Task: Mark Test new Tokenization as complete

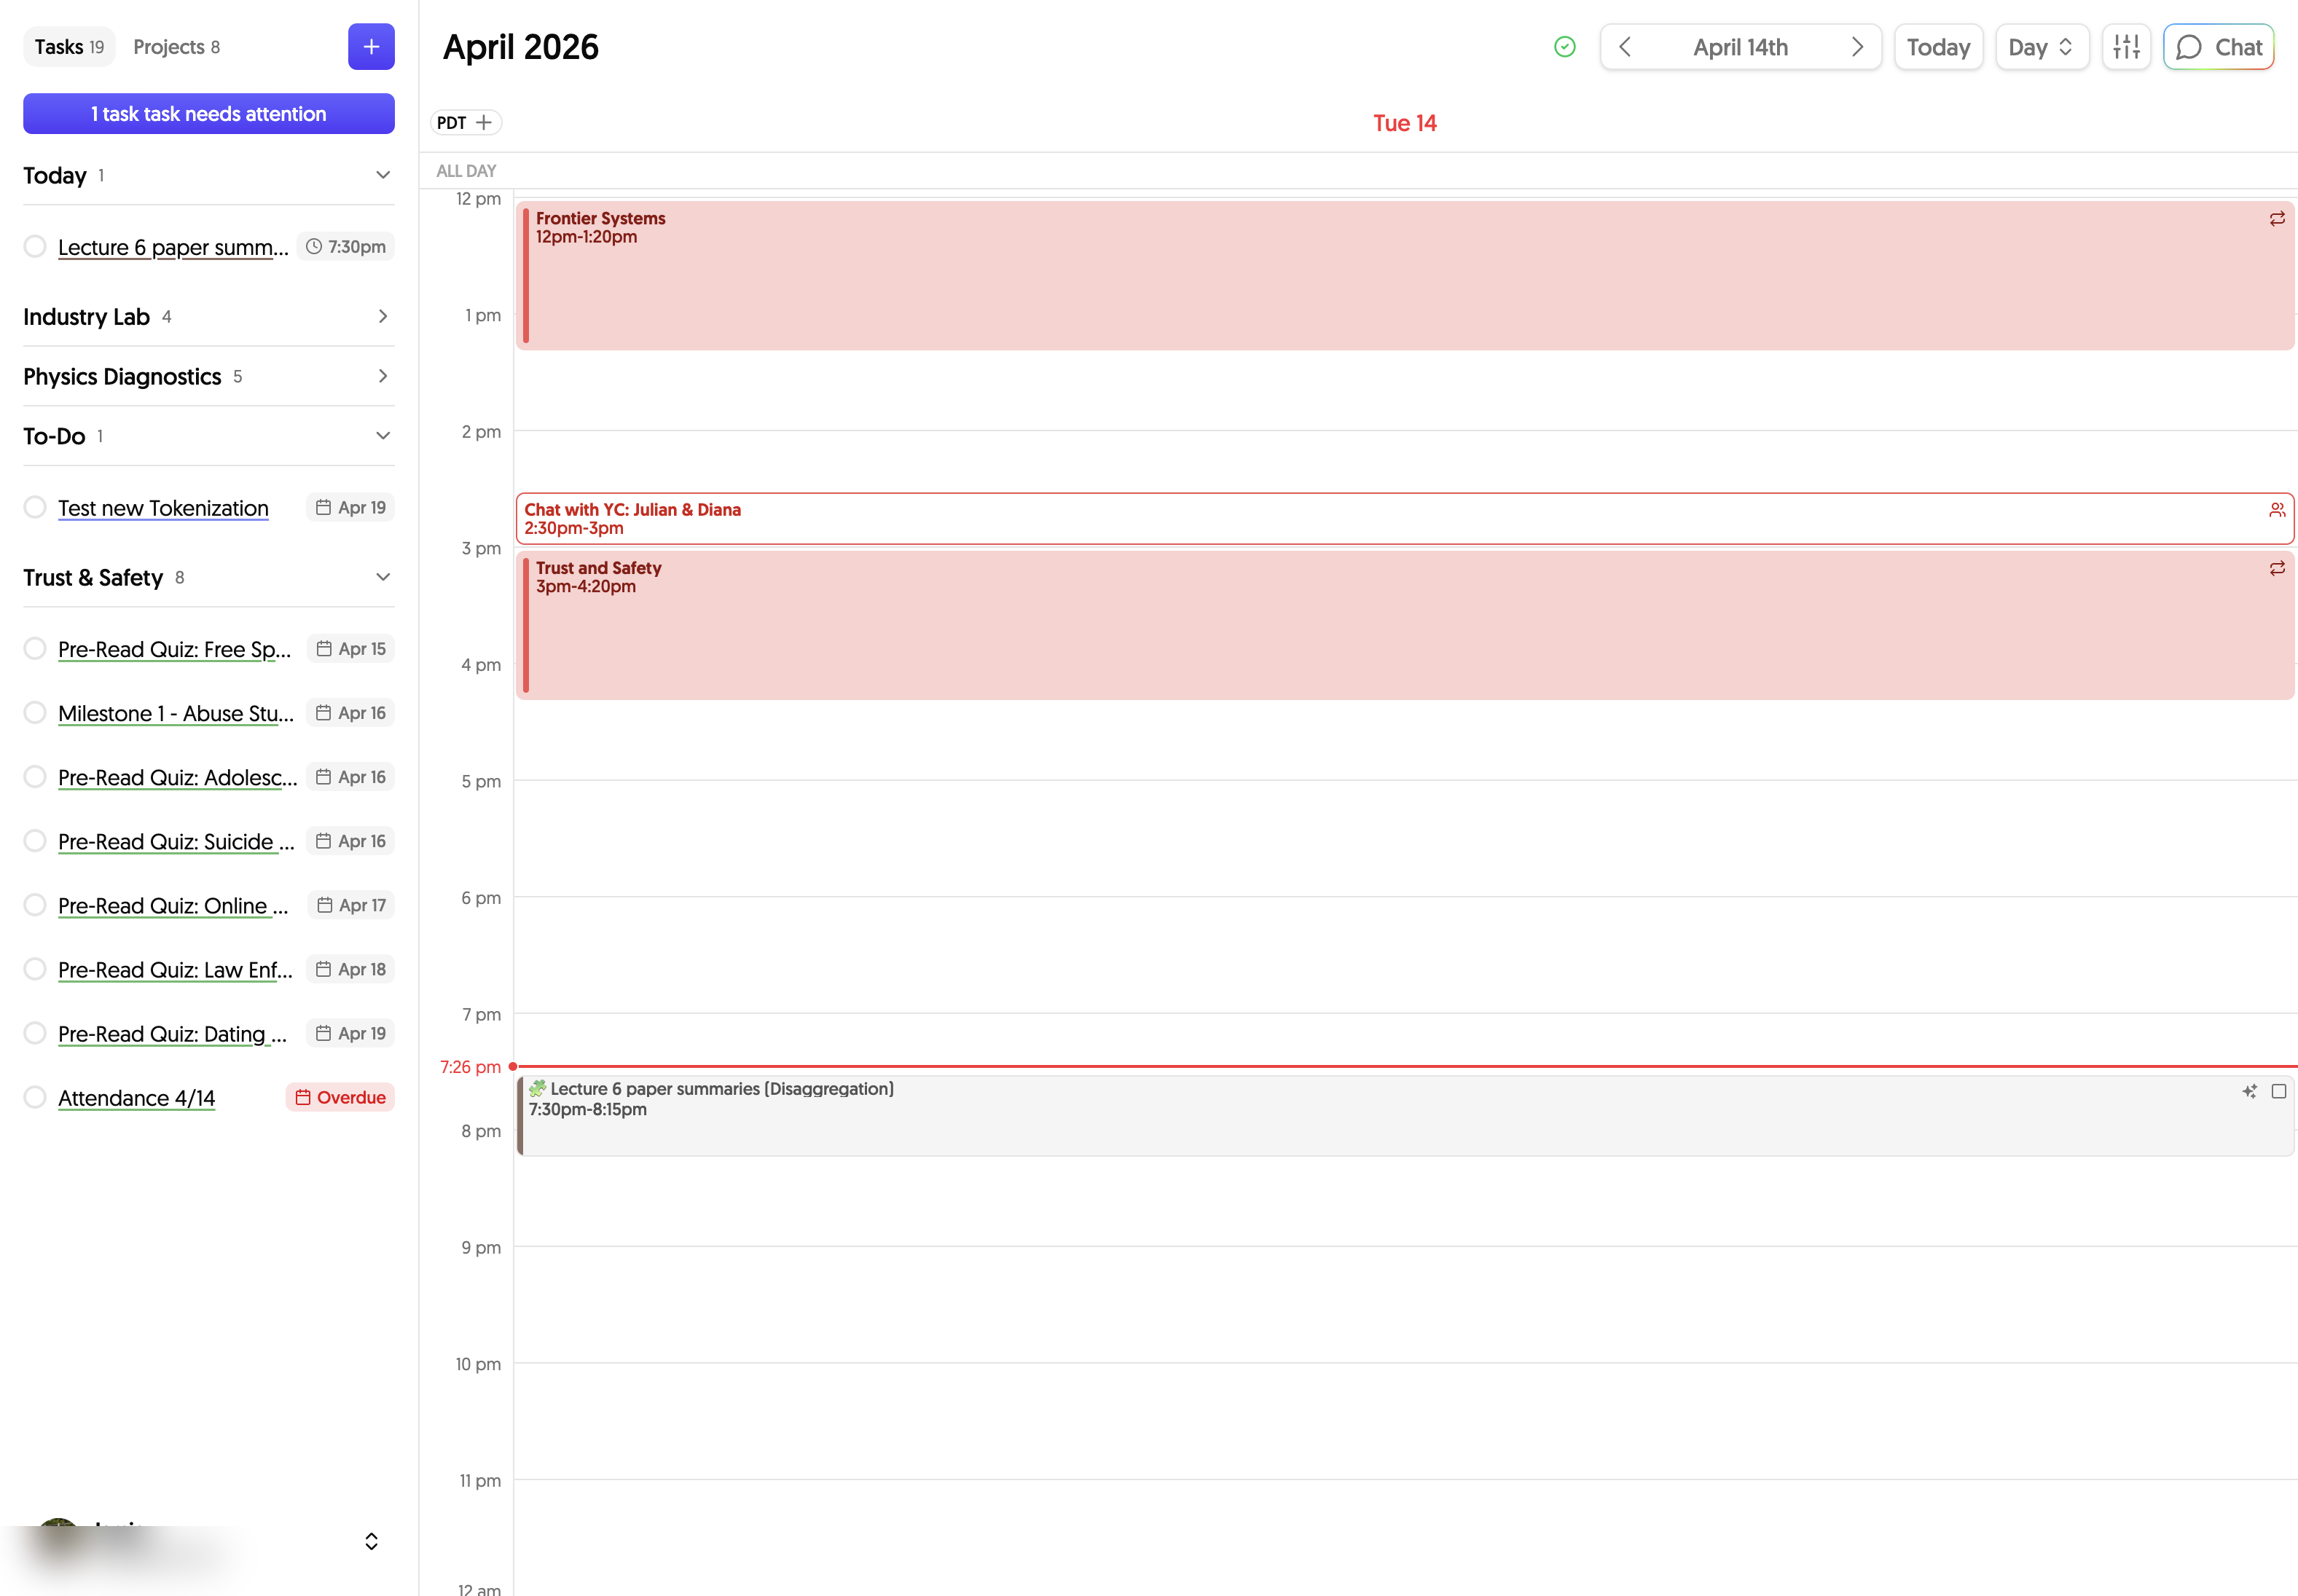Action: (35, 507)
